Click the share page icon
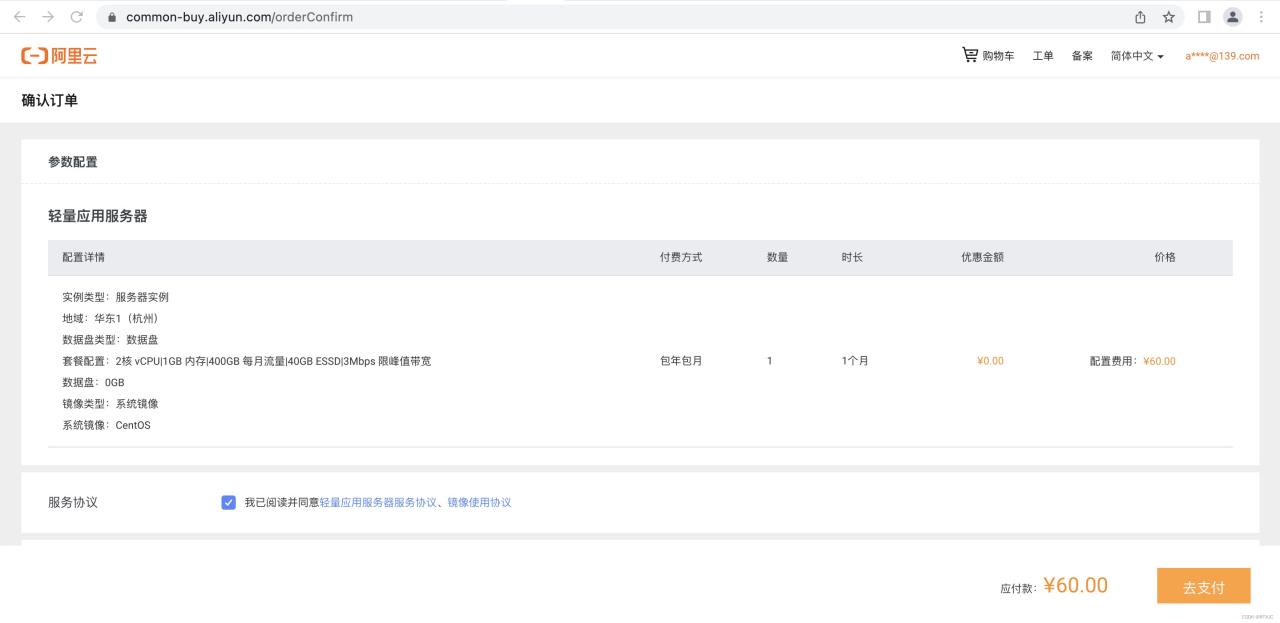The image size is (1280, 623). (1140, 17)
